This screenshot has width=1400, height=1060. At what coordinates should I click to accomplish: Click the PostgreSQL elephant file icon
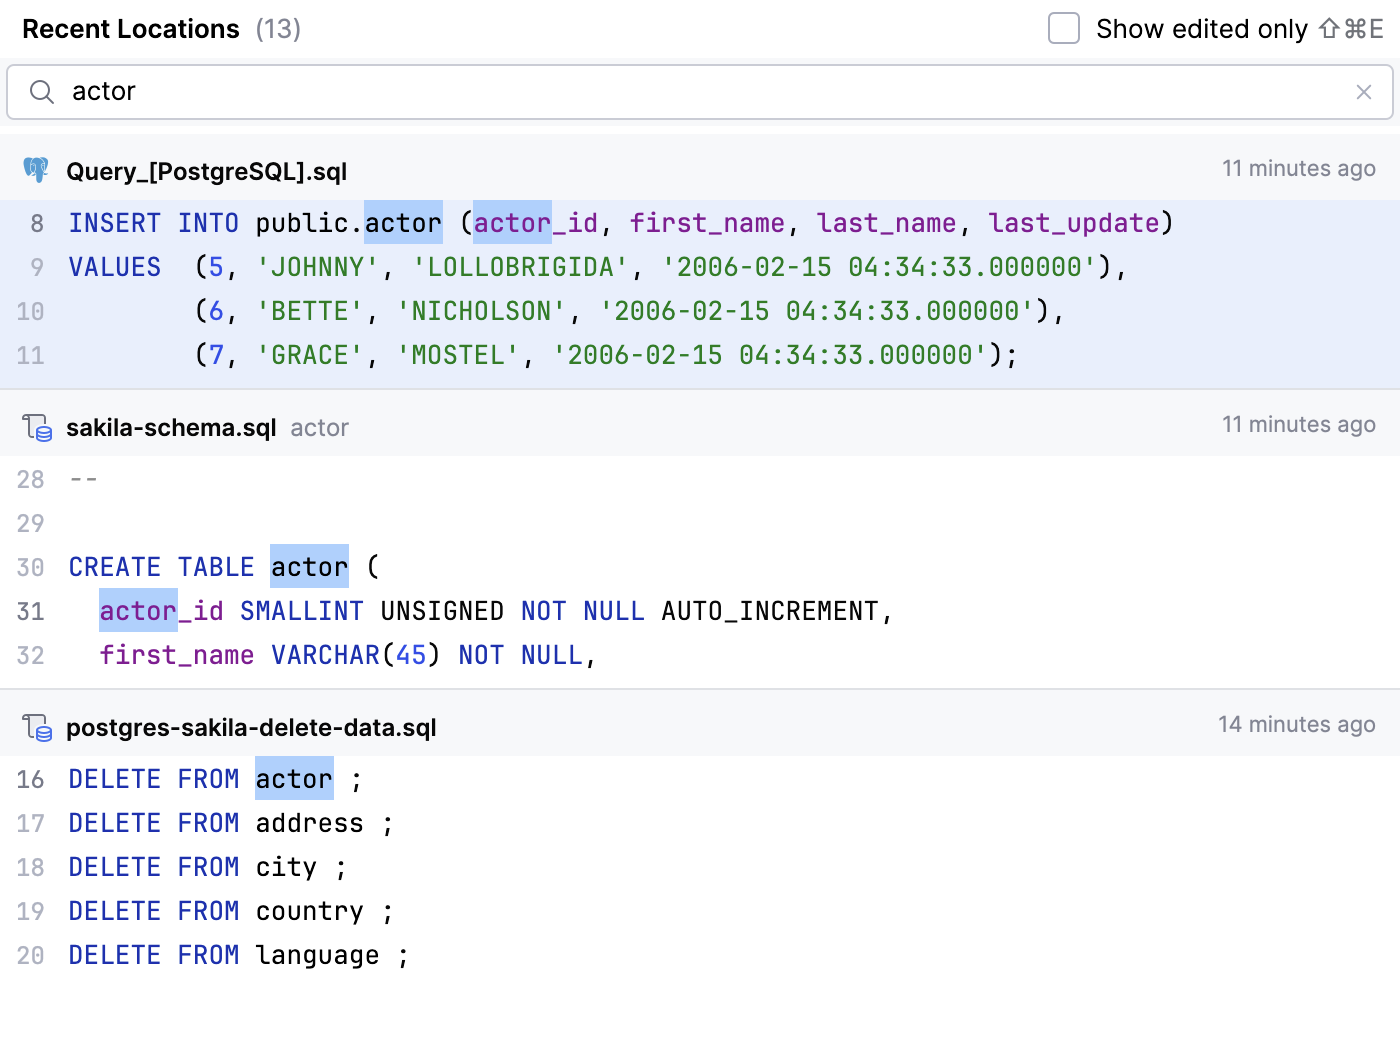(36, 170)
